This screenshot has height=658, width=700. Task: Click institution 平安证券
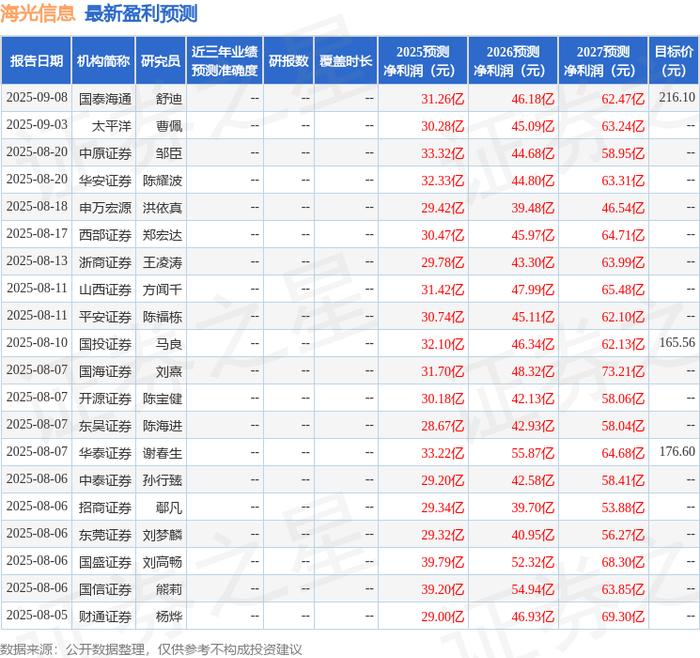(105, 317)
